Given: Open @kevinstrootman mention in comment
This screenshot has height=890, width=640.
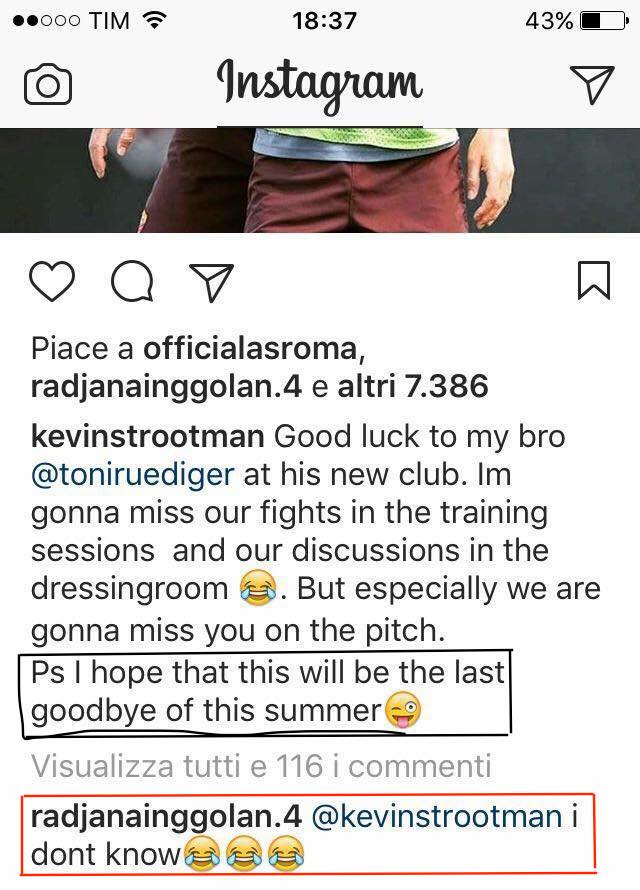Looking at the screenshot, I should (x=437, y=816).
